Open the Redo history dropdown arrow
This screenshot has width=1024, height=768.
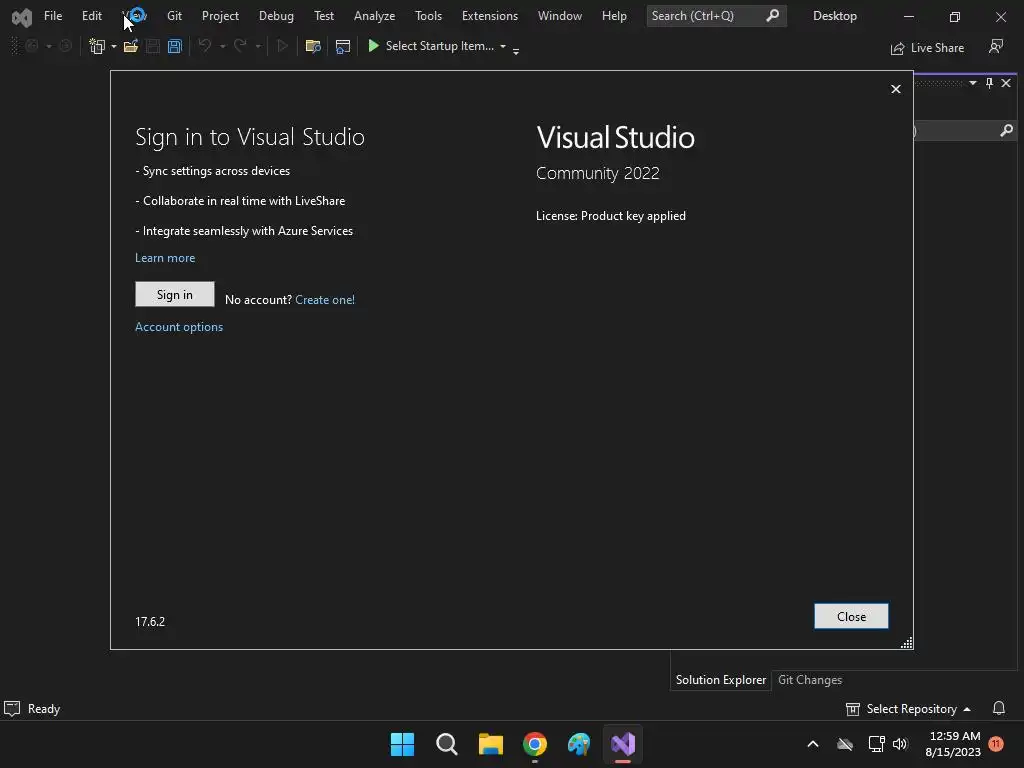[x=258, y=46]
